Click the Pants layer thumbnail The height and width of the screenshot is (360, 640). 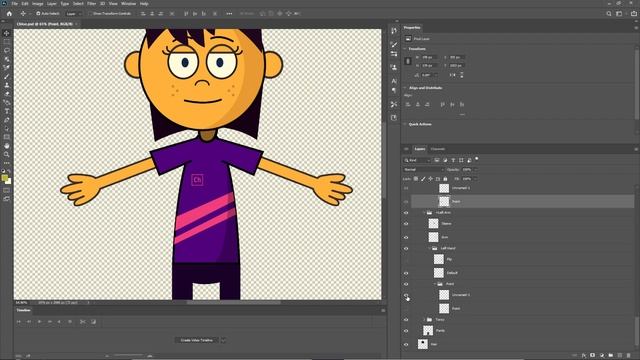tap(428, 331)
